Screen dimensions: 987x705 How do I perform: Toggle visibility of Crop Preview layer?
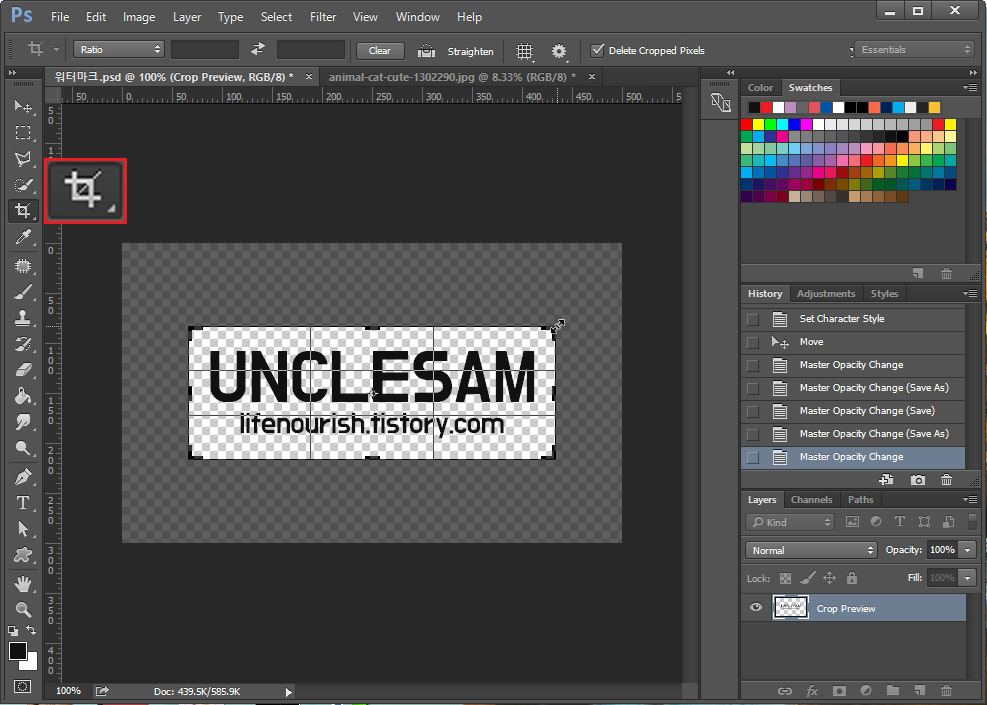[755, 607]
